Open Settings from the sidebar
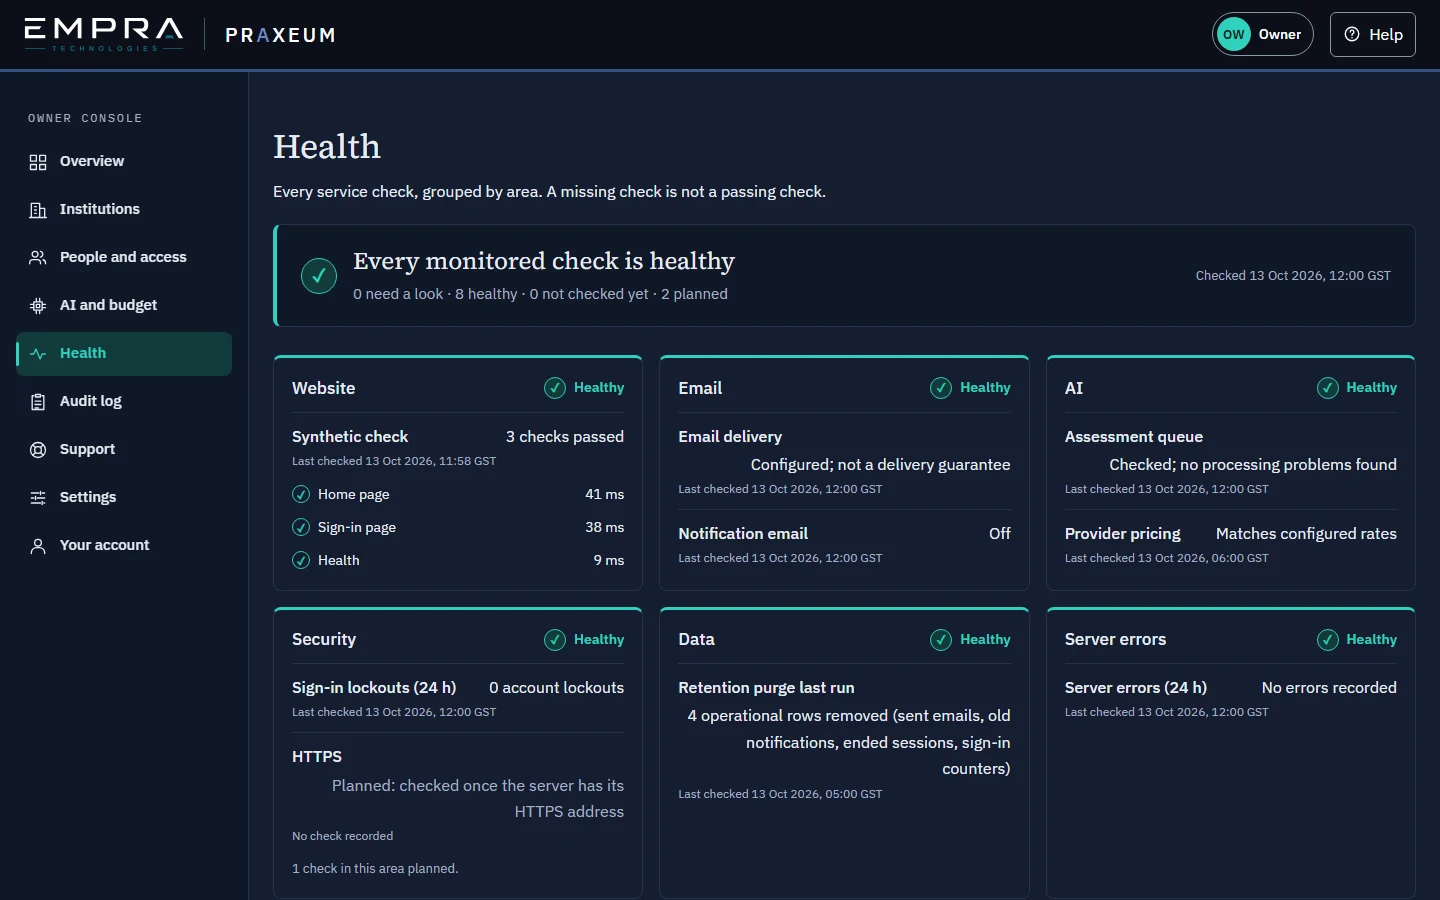This screenshot has height=900, width=1440. pos(124,498)
